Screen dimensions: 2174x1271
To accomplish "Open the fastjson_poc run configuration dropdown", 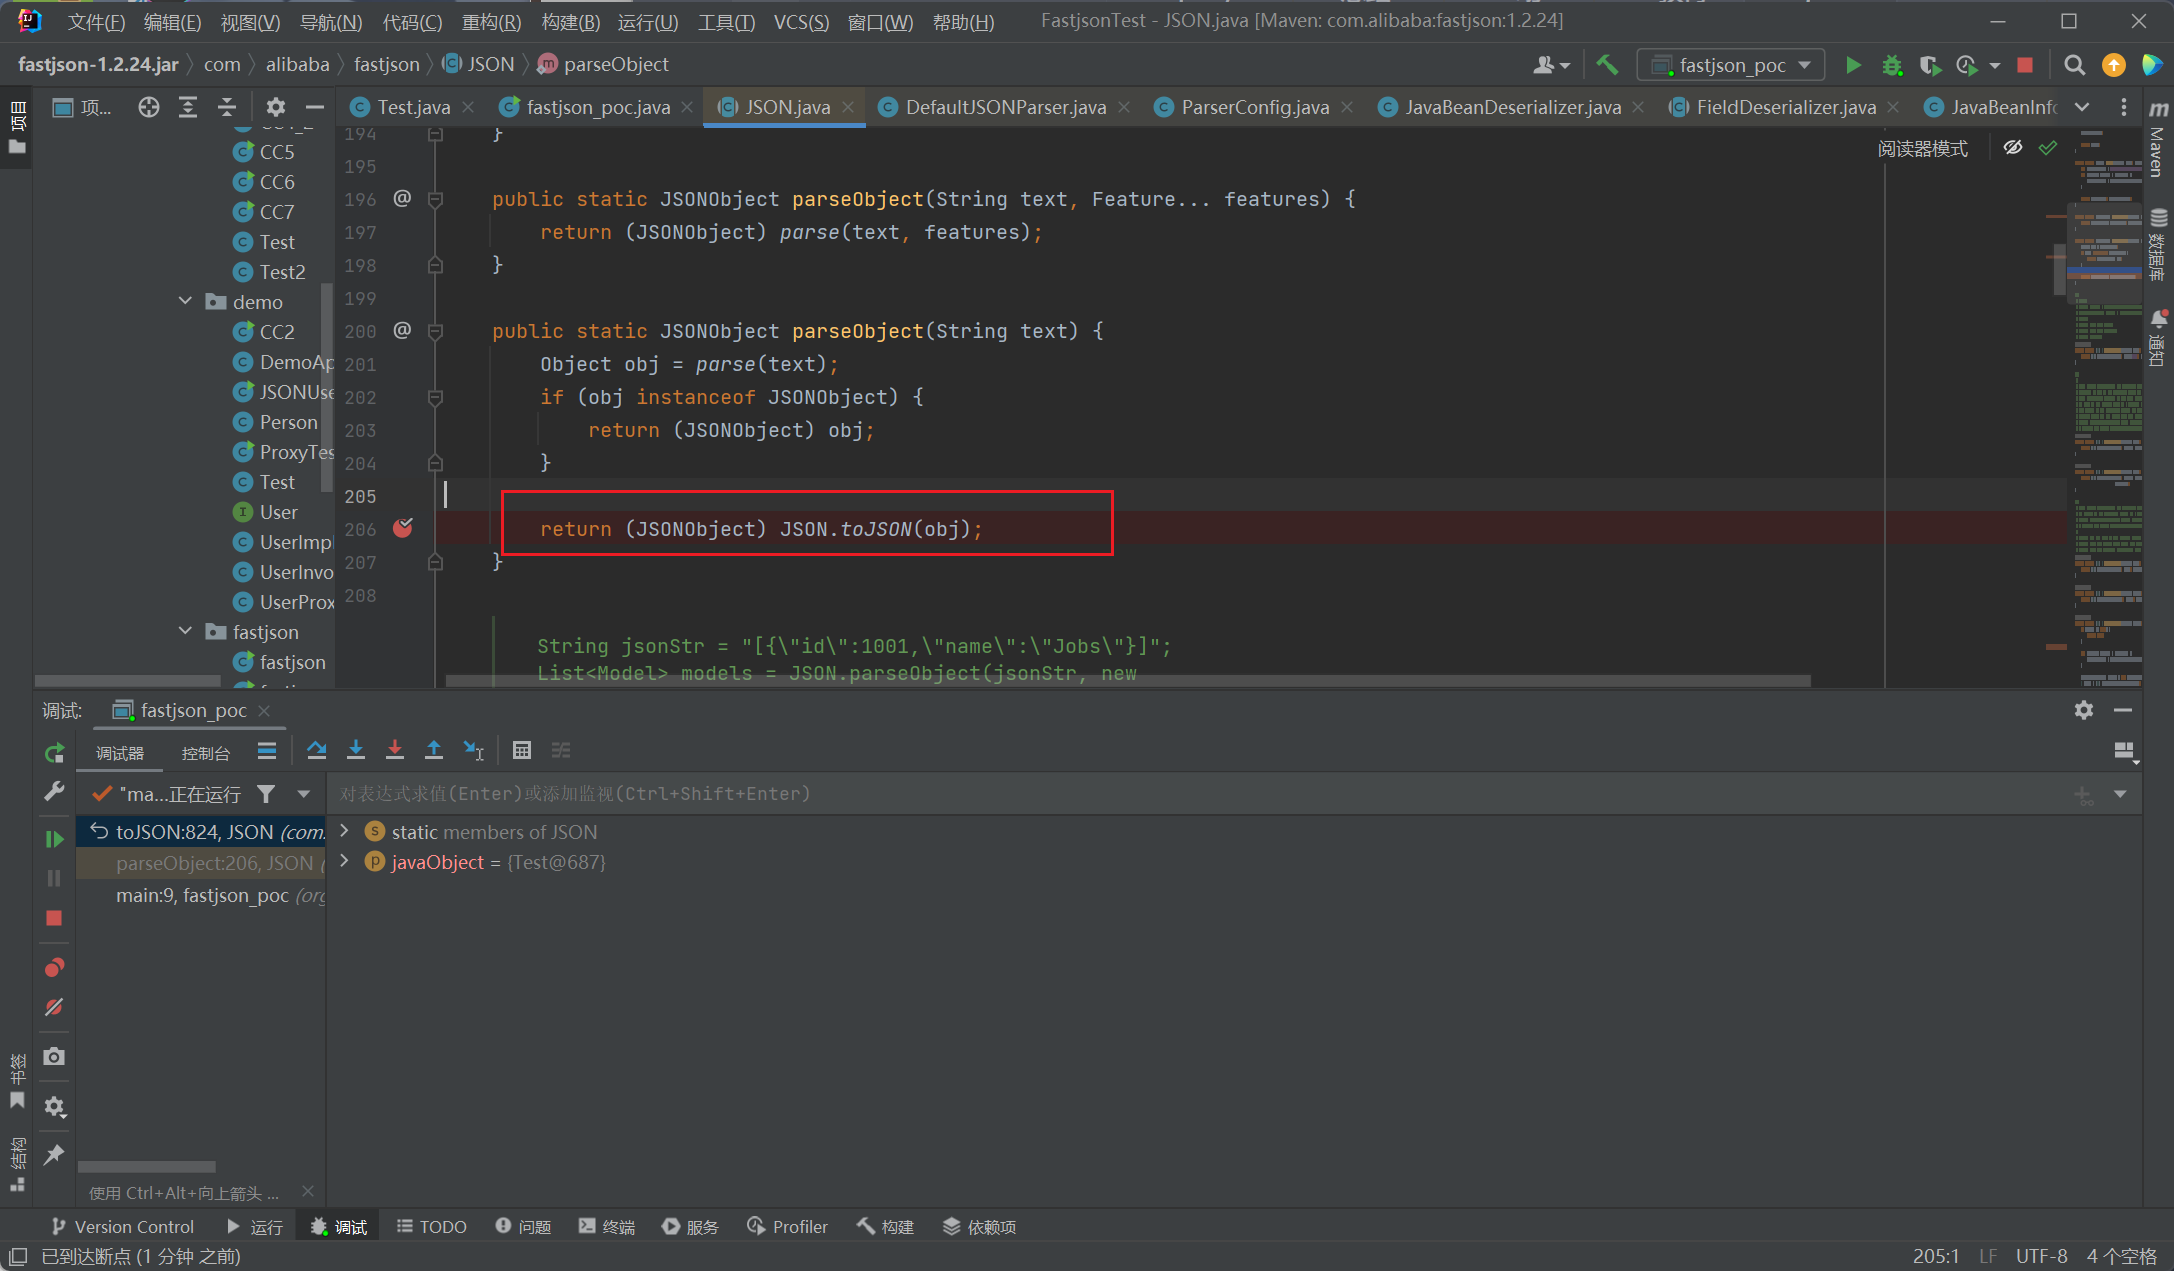I will click(1730, 65).
